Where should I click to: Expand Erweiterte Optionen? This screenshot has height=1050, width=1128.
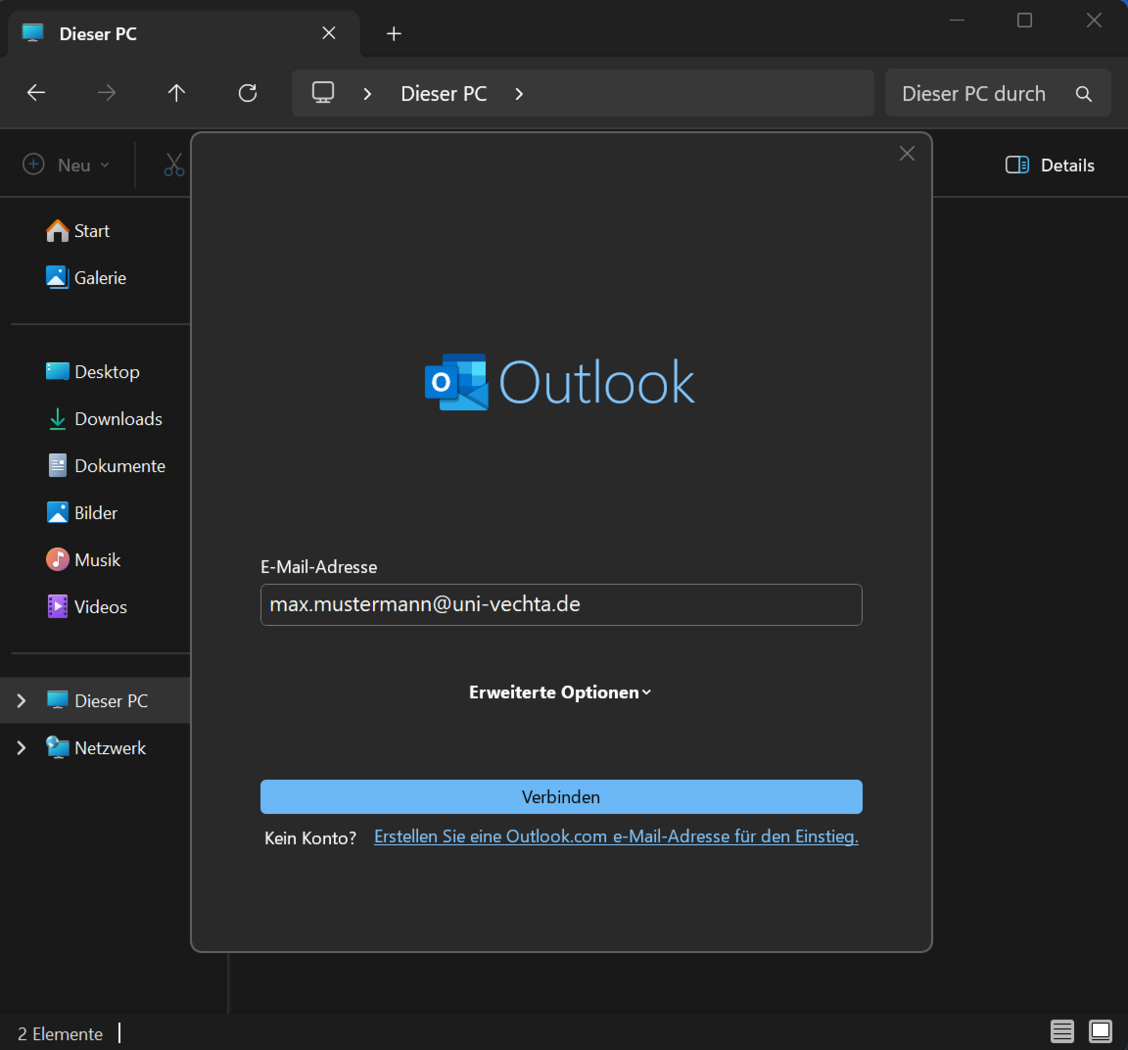pyautogui.click(x=560, y=692)
